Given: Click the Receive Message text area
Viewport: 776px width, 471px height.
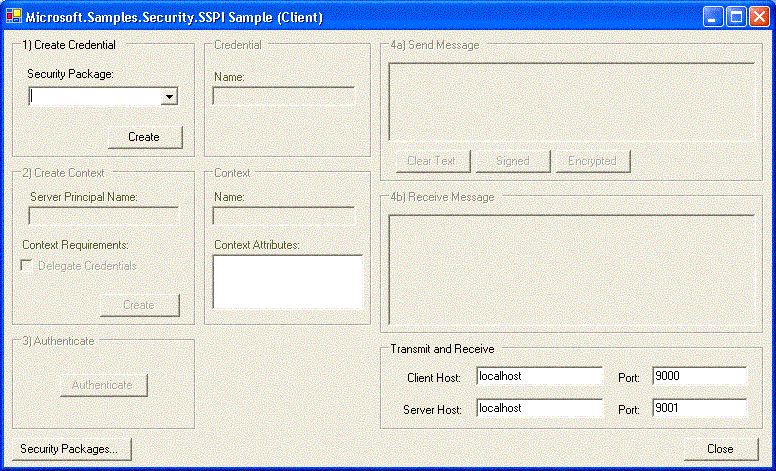Looking at the screenshot, I should [x=572, y=270].
